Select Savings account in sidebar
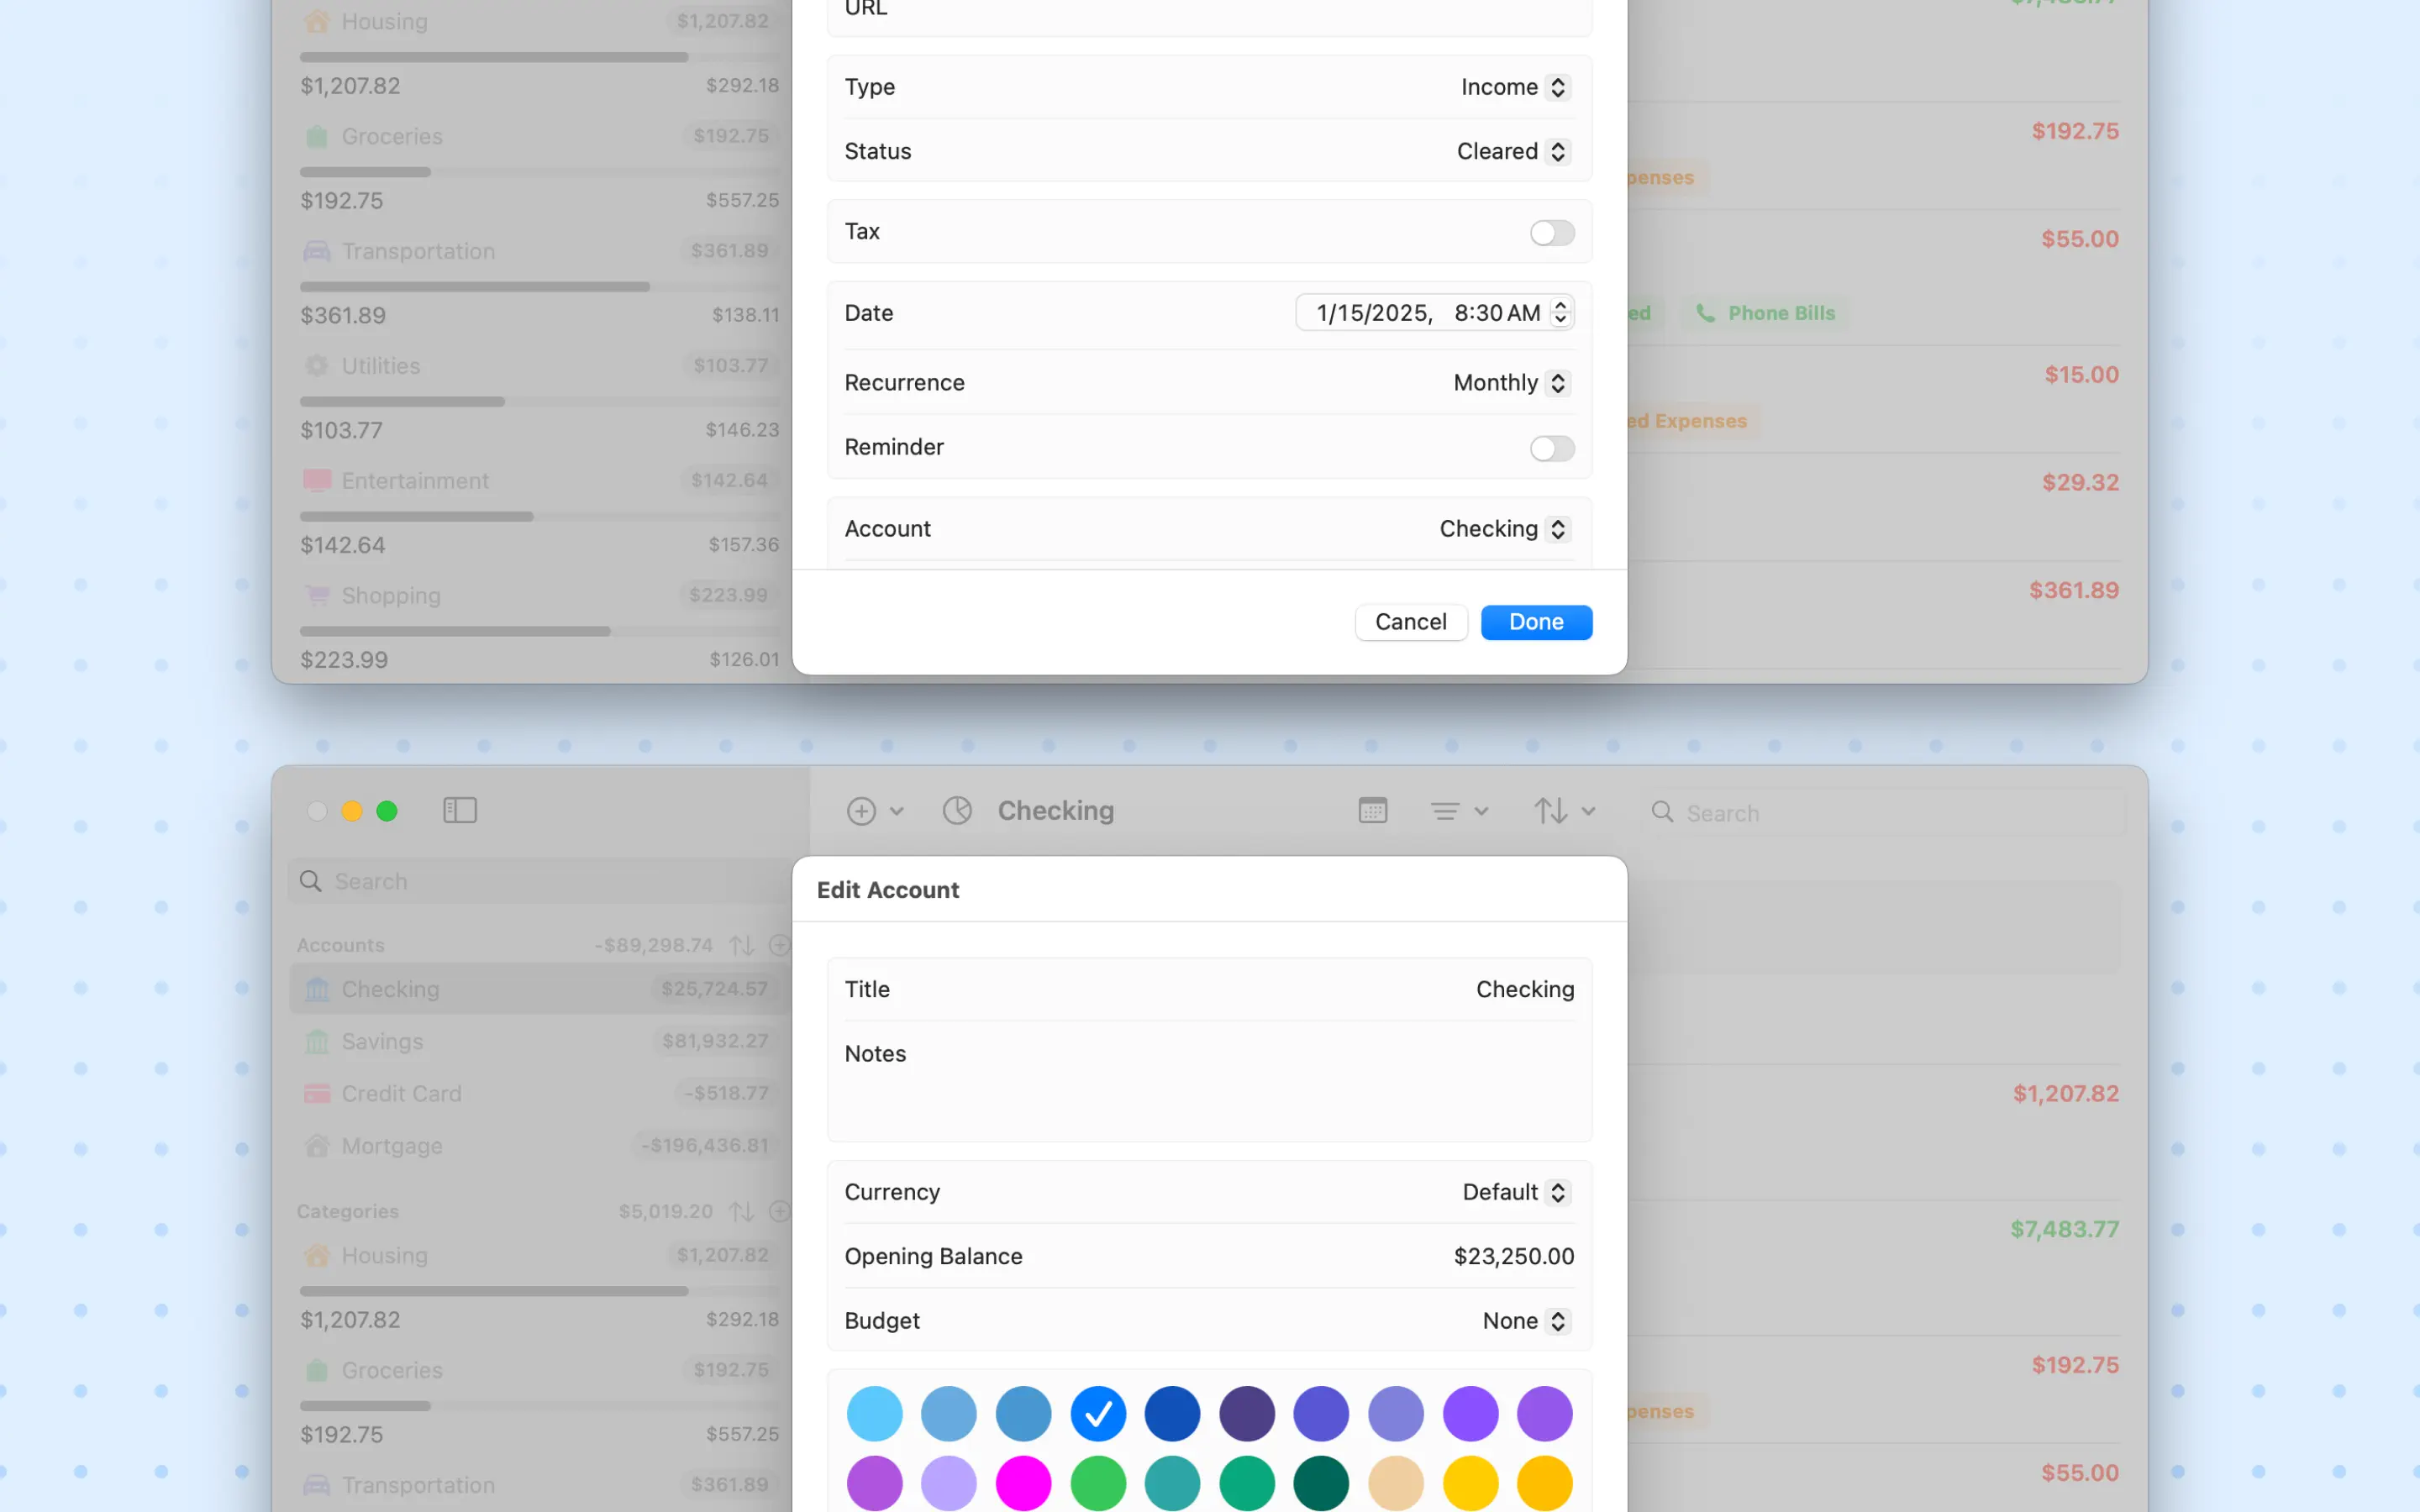 [x=382, y=1042]
